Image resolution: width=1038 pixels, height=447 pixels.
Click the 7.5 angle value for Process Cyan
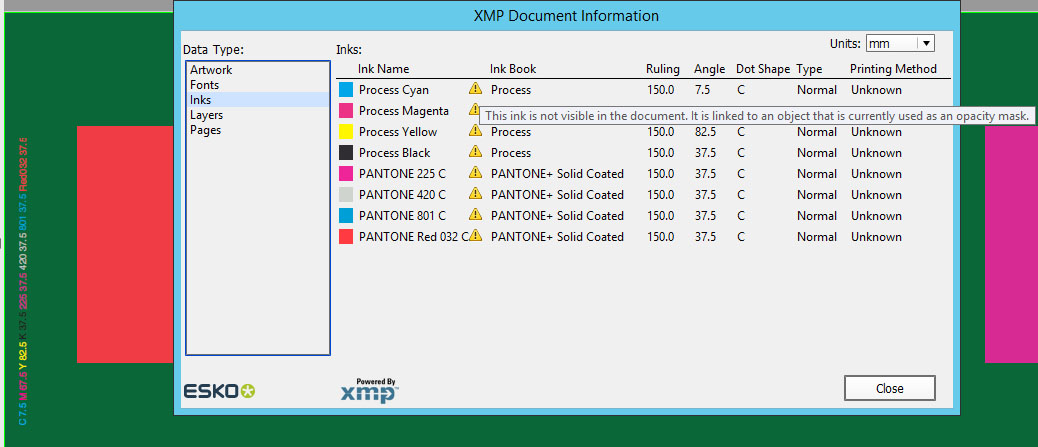[702, 89]
